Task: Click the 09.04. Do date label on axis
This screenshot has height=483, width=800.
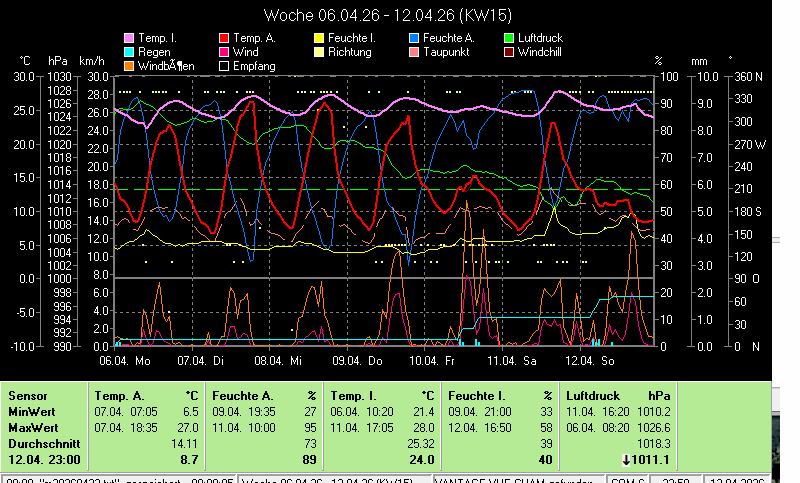Action: [358, 361]
